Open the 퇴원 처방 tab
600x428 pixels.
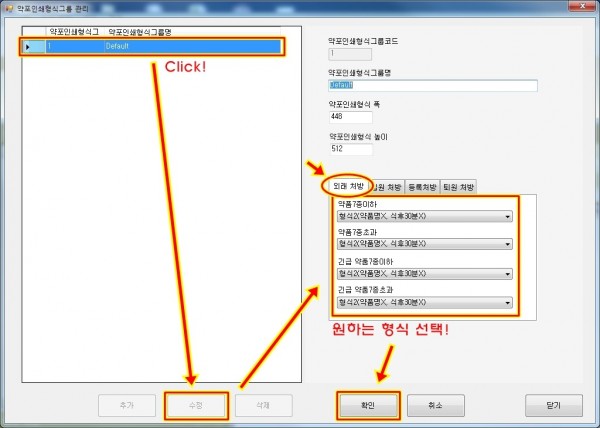(x=459, y=186)
